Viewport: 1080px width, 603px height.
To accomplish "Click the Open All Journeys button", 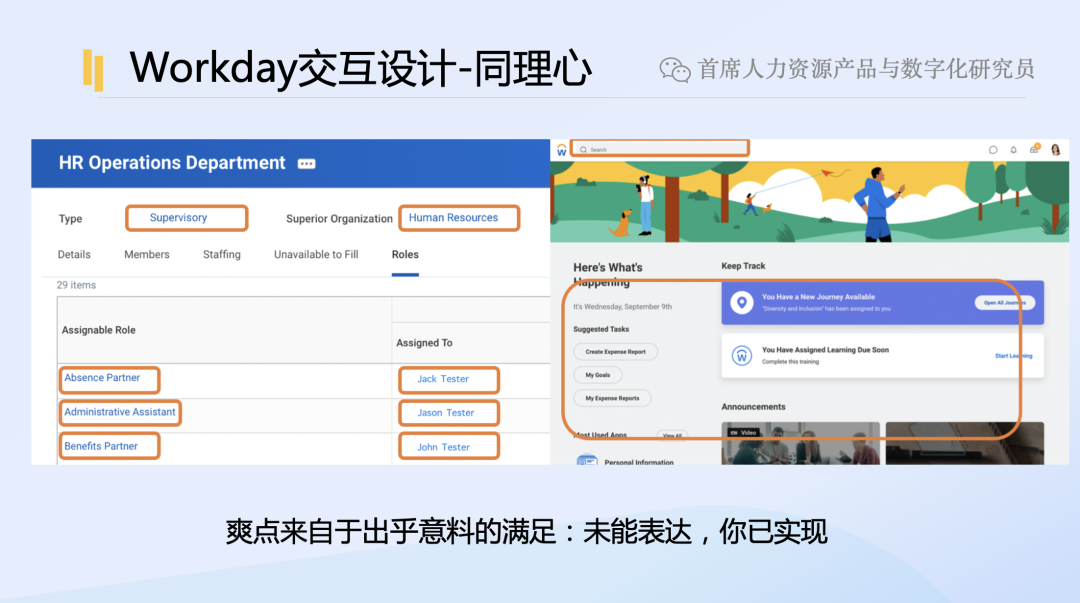I will (1005, 303).
